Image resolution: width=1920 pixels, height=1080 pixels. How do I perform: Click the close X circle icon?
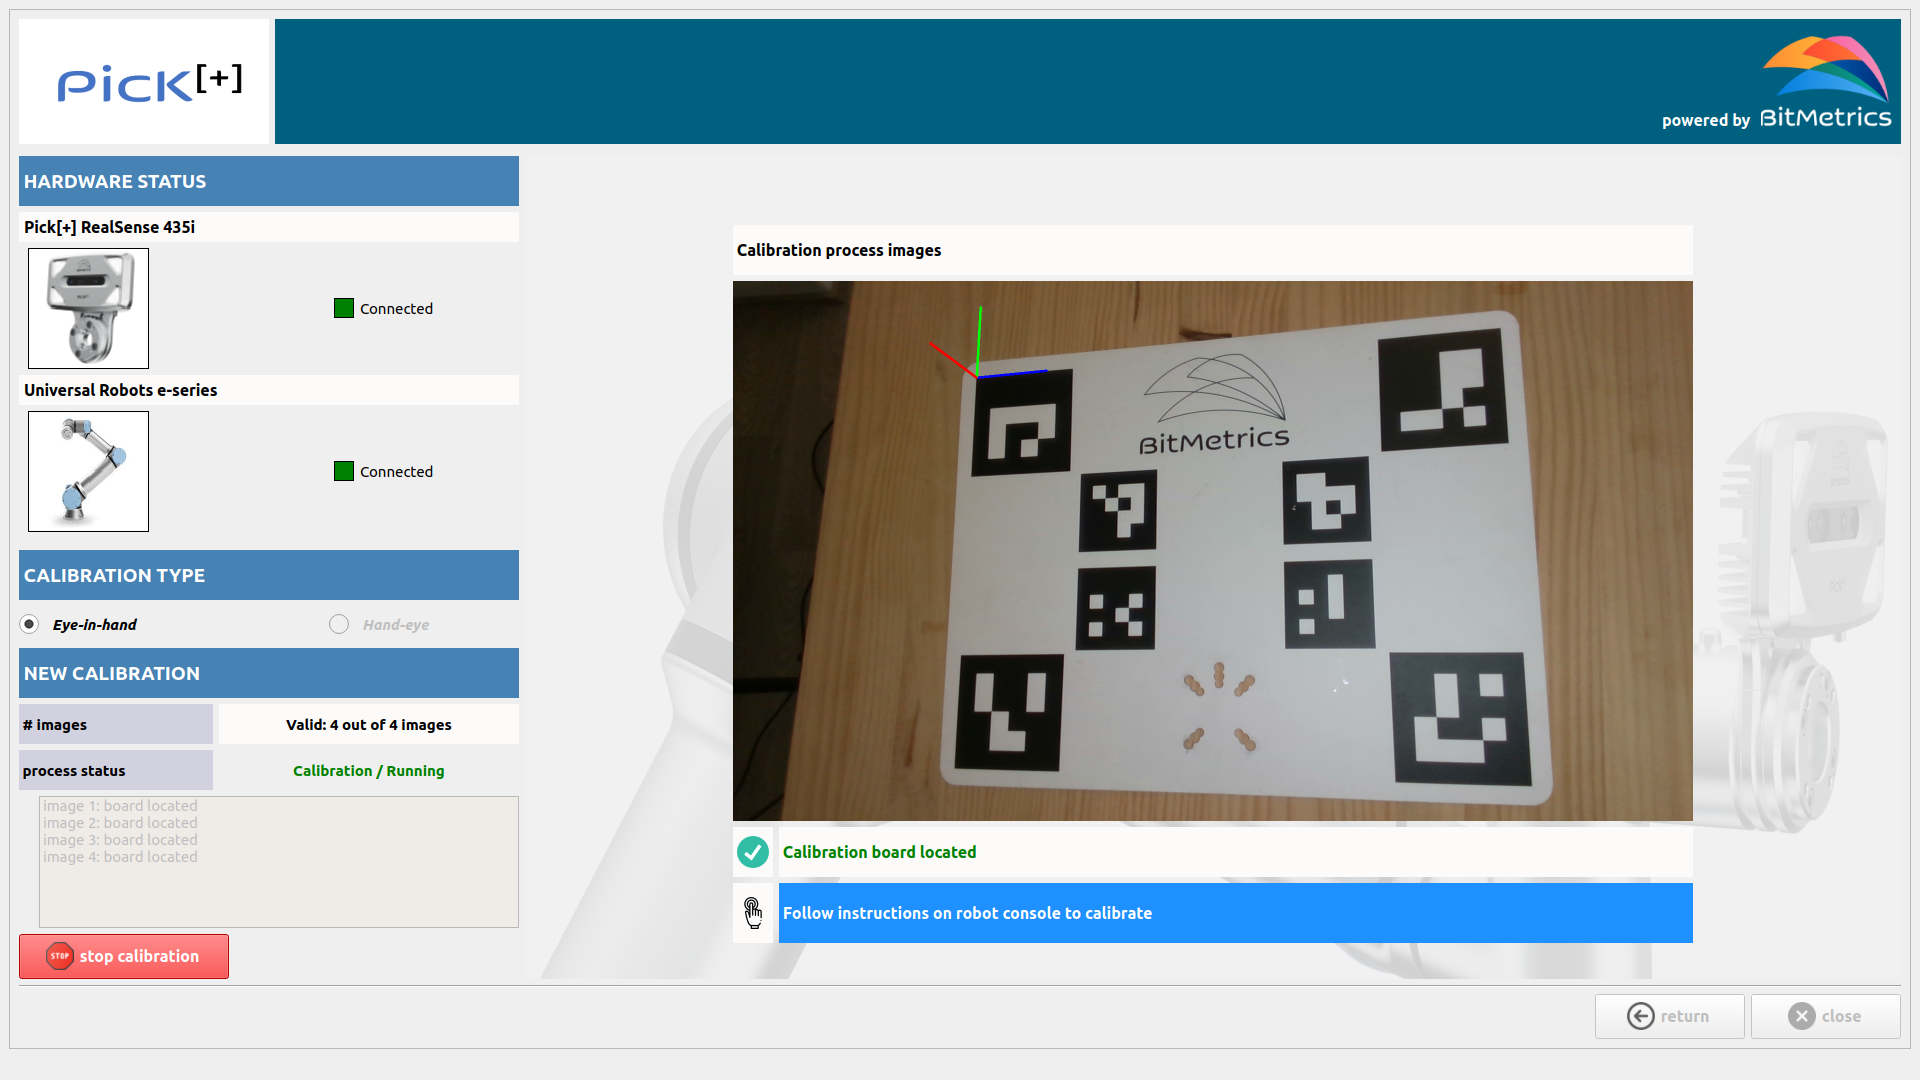(x=1802, y=1016)
